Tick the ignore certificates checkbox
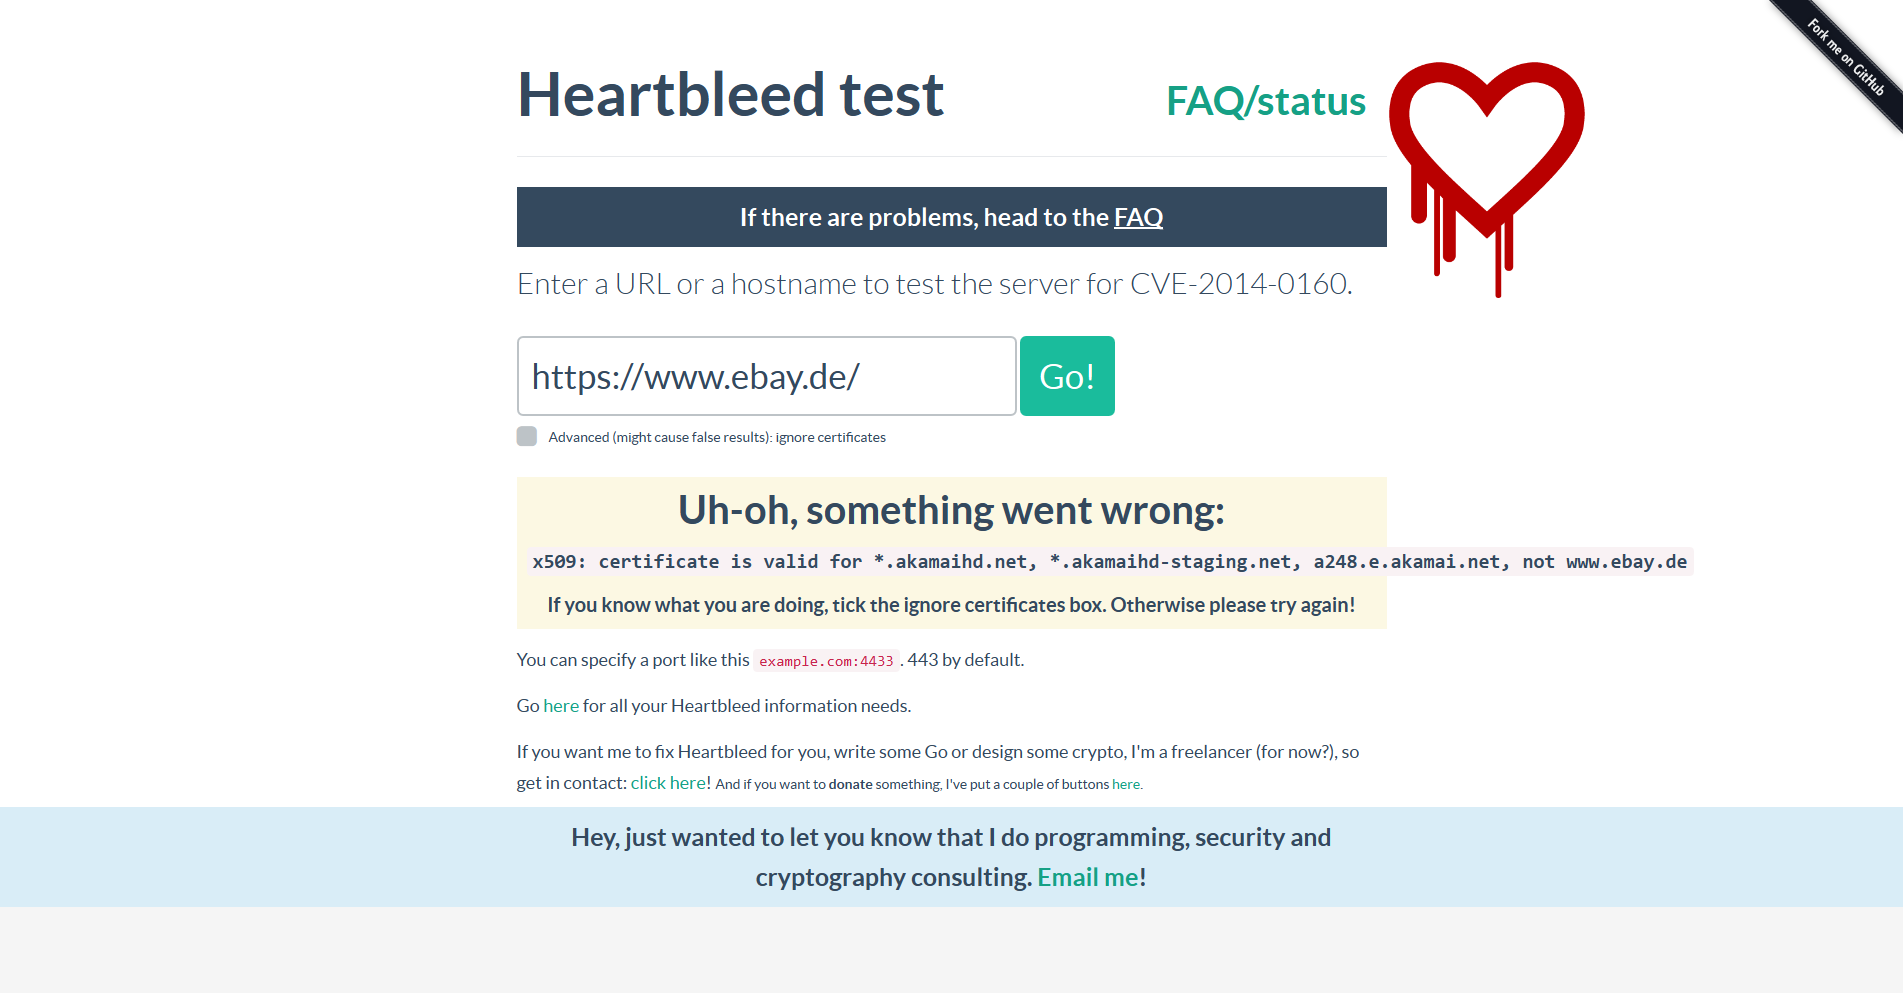Viewport: 1903px width, 993px height. (527, 436)
